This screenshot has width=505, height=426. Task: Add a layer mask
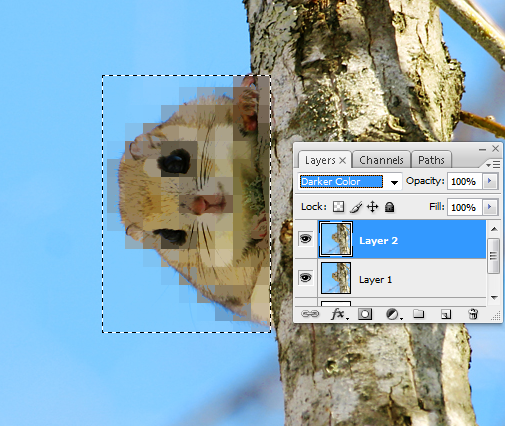[365, 314]
